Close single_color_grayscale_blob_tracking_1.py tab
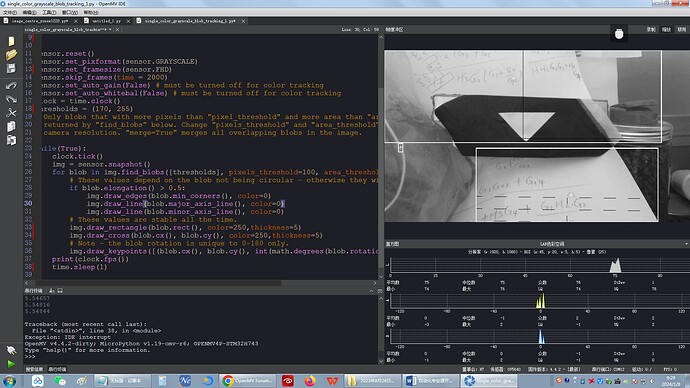This screenshot has width=690, height=388. tap(243, 21)
